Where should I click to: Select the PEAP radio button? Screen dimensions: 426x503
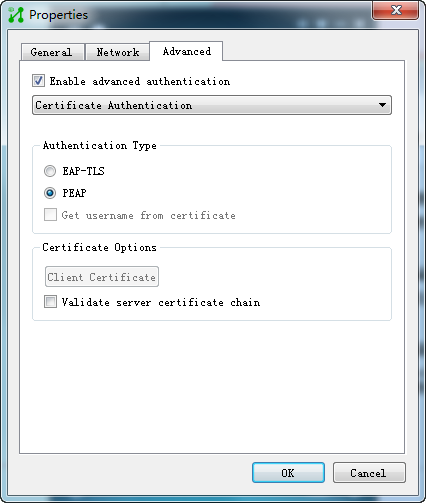(50, 193)
